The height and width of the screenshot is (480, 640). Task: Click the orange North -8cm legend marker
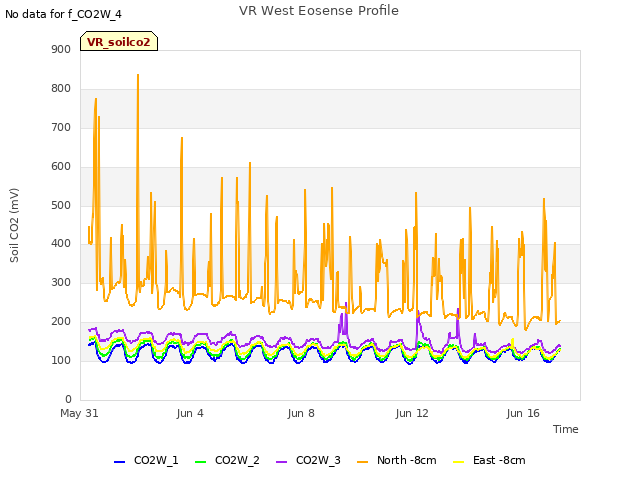362,462
